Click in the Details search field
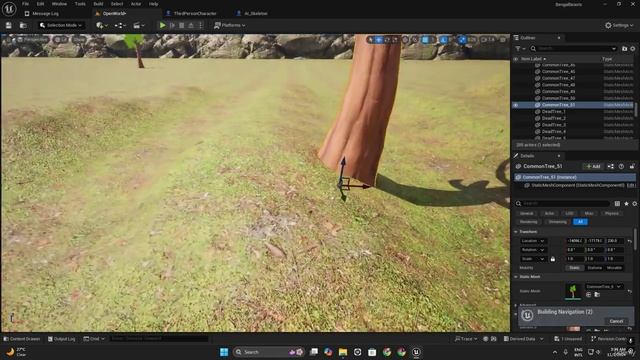The height and width of the screenshot is (360, 640). pyautogui.click(x=562, y=203)
